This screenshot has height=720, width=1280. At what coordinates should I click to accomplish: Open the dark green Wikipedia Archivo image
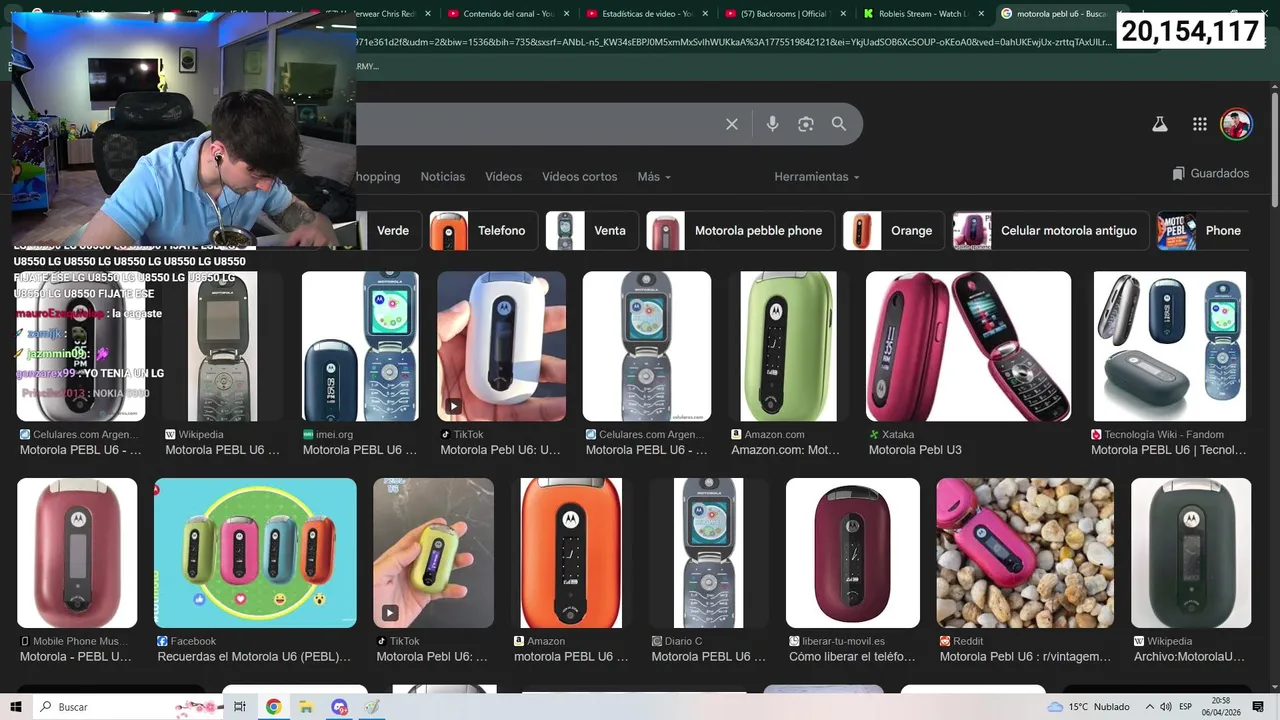tap(1191, 553)
